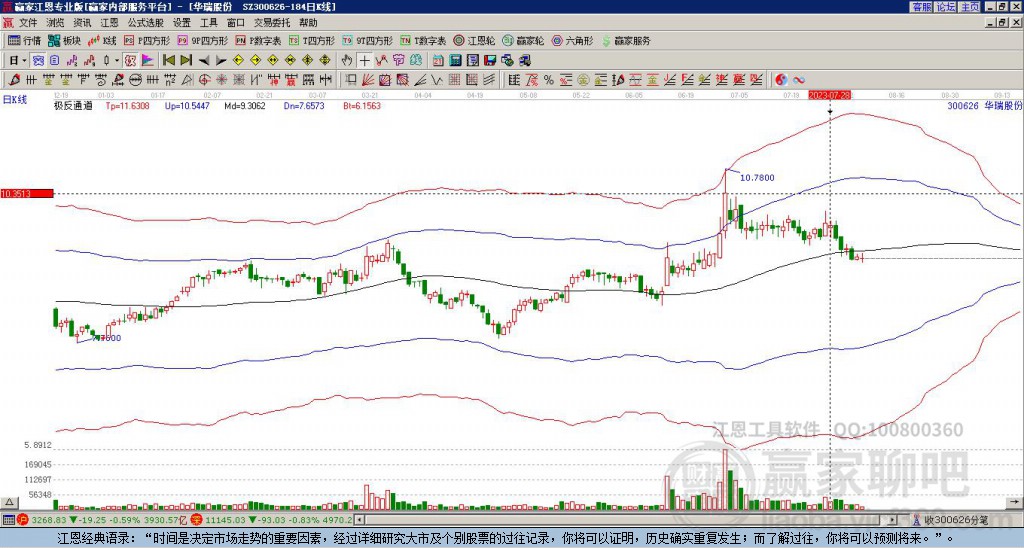The height and width of the screenshot is (548, 1024).
Task: Open the 9P四方形 tool
Action: pos(202,40)
